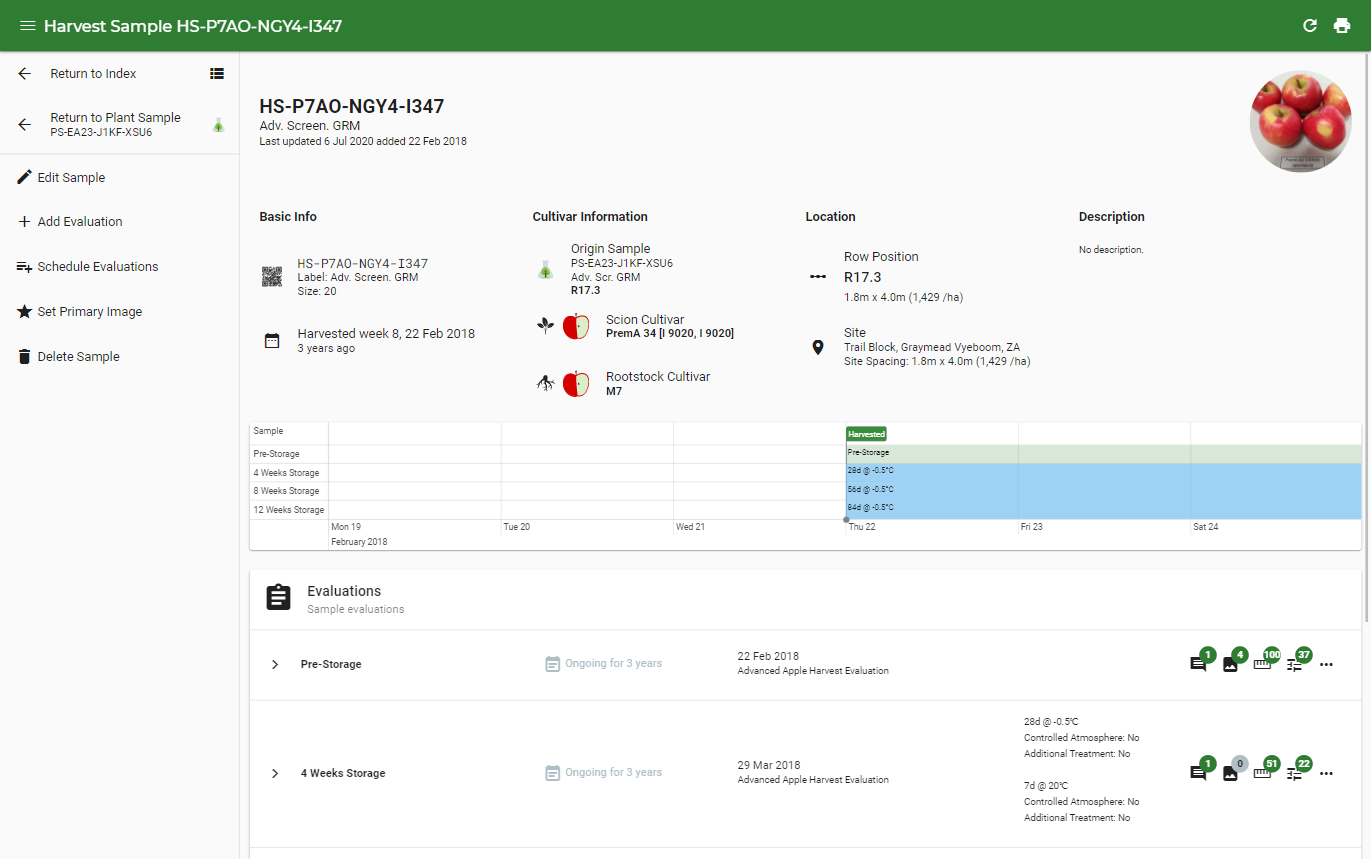Screen dimensions: 1371x859
Task: Expand the Pre-Storage evaluation row
Action: point(275,664)
